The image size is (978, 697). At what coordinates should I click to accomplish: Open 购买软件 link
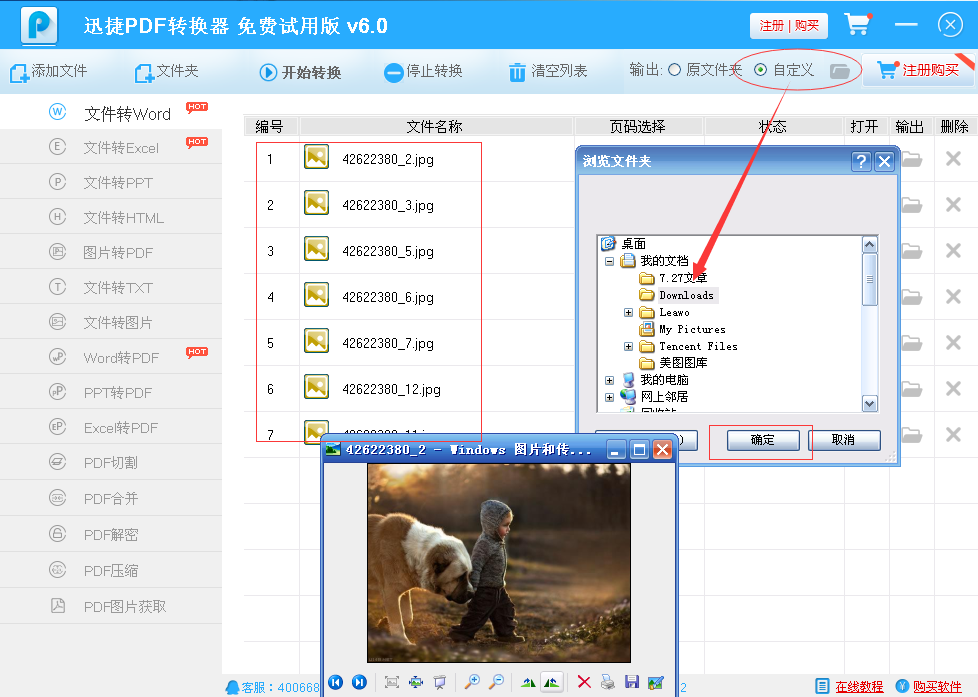point(937,686)
